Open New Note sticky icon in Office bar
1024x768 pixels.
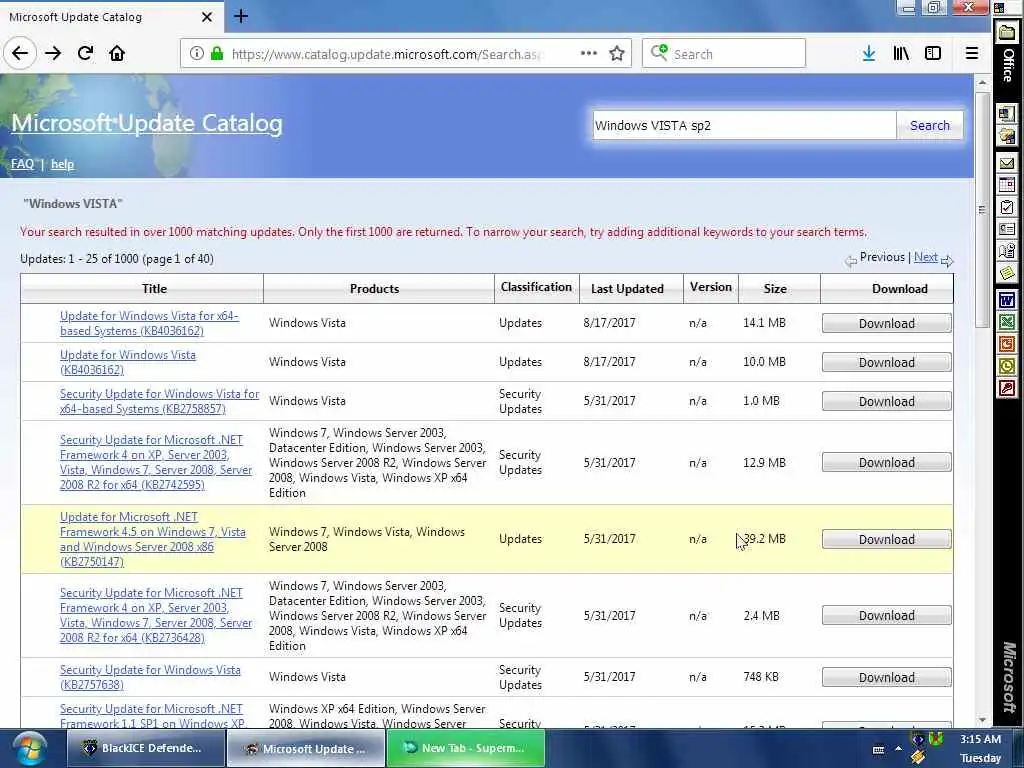pyautogui.click(x=1007, y=272)
